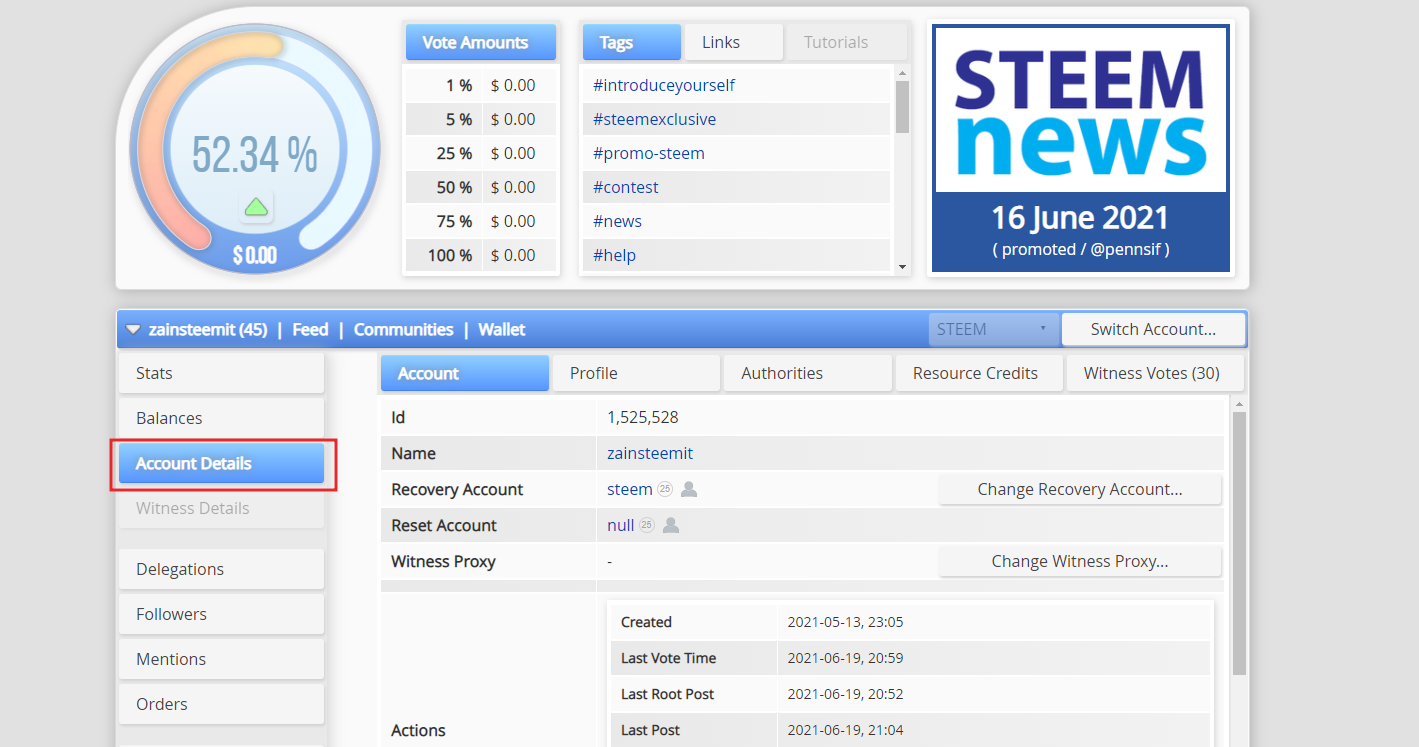
Task: Click the reputation badge next to steem
Action: tap(665, 489)
